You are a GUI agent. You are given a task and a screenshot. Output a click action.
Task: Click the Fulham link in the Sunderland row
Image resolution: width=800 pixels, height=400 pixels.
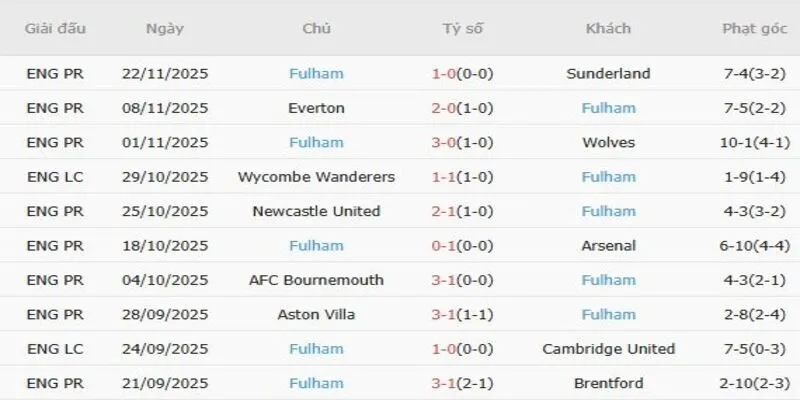click(316, 73)
